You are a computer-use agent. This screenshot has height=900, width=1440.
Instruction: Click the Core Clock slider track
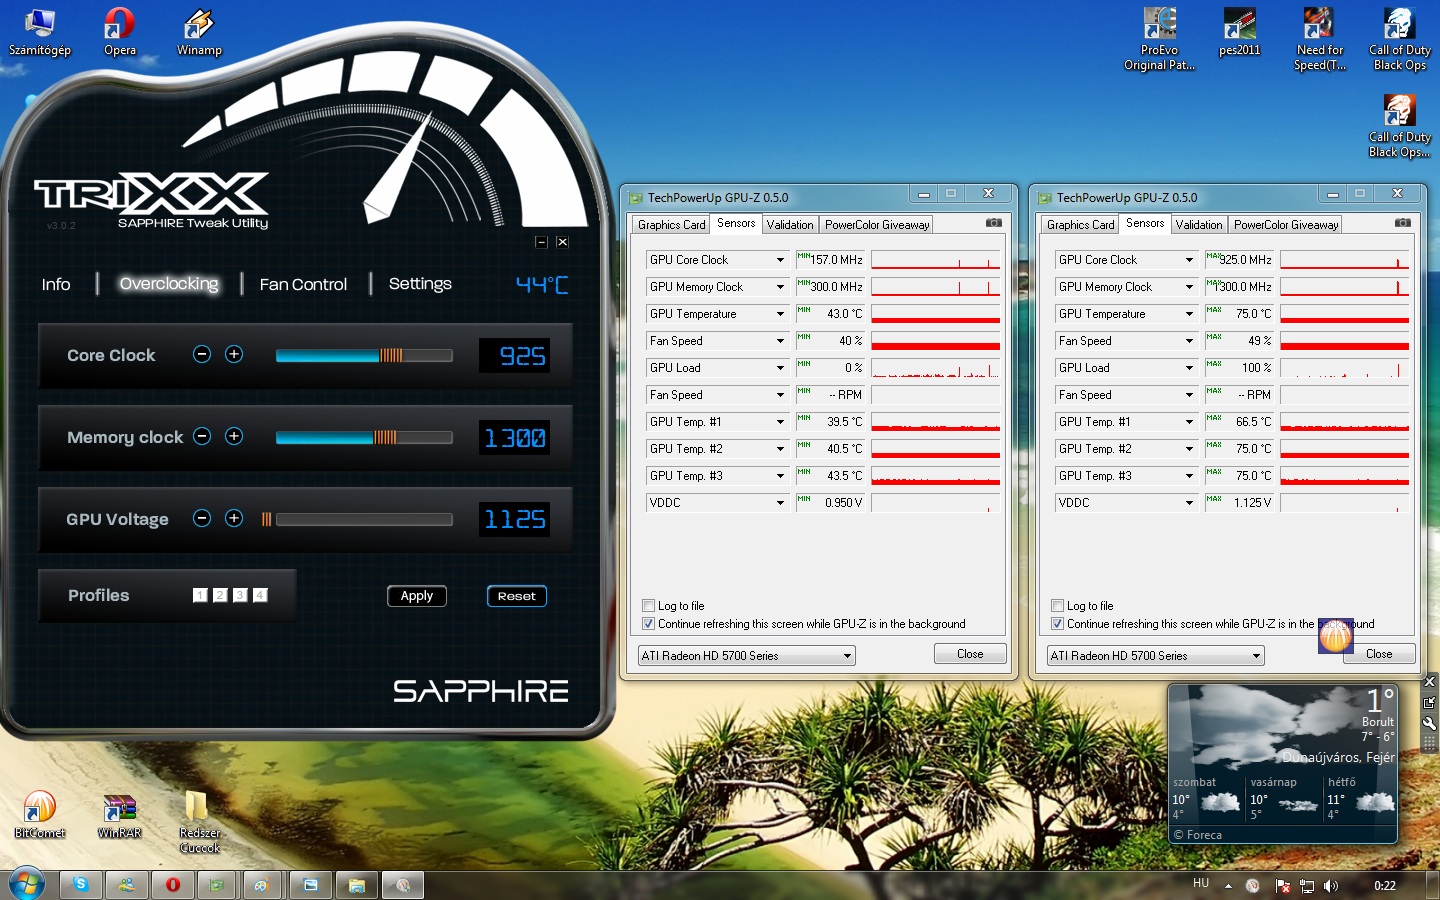point(364,355)
